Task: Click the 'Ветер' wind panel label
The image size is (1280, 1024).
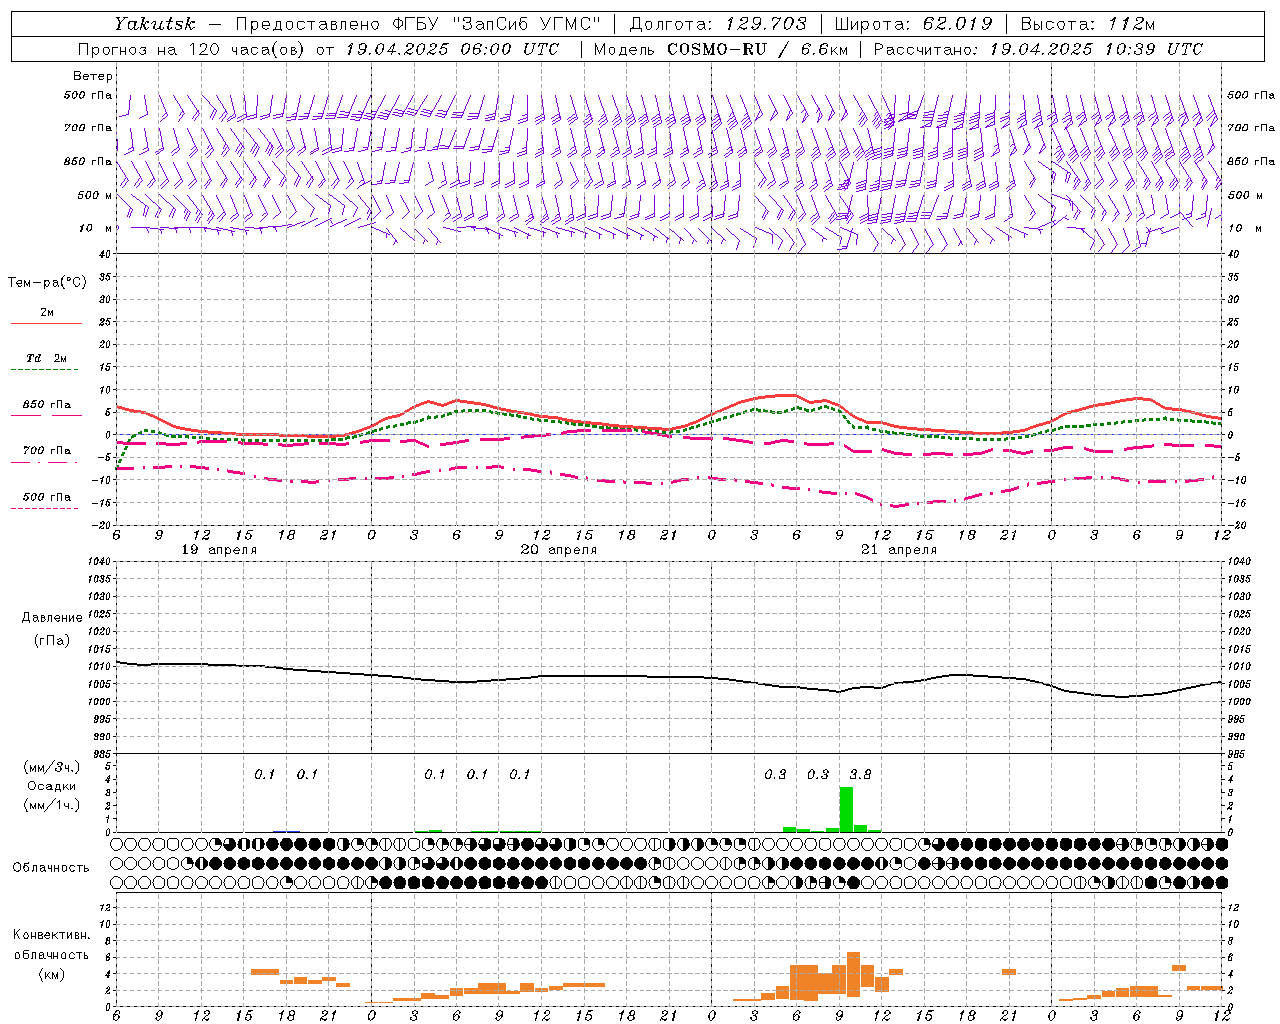Action: (93, 76)
